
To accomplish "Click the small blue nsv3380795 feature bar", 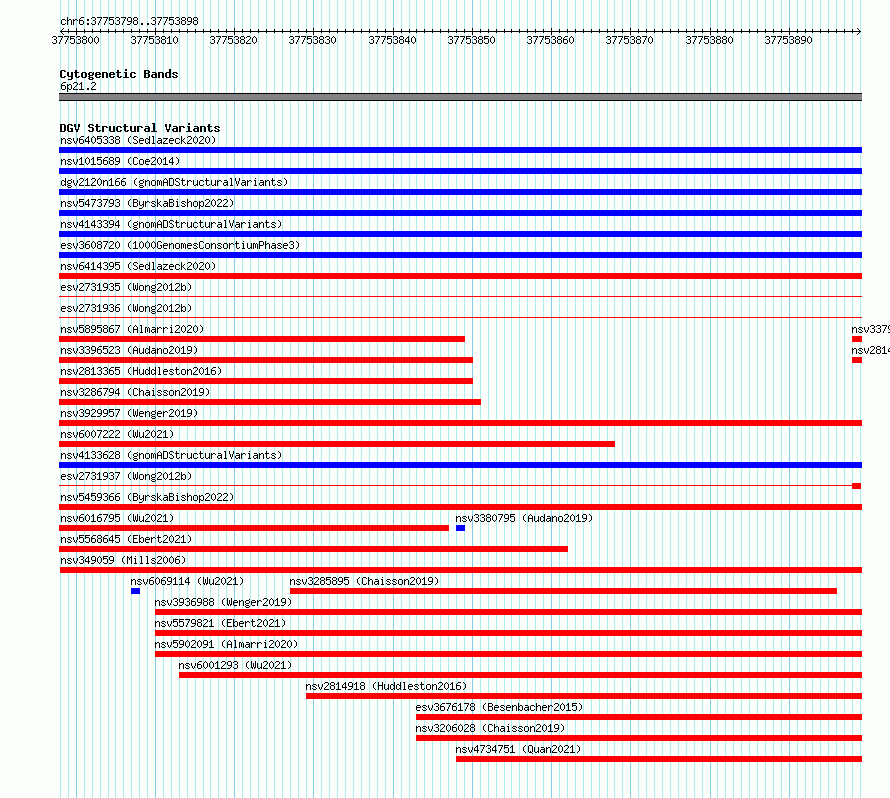I will click(x=460, y=528).
